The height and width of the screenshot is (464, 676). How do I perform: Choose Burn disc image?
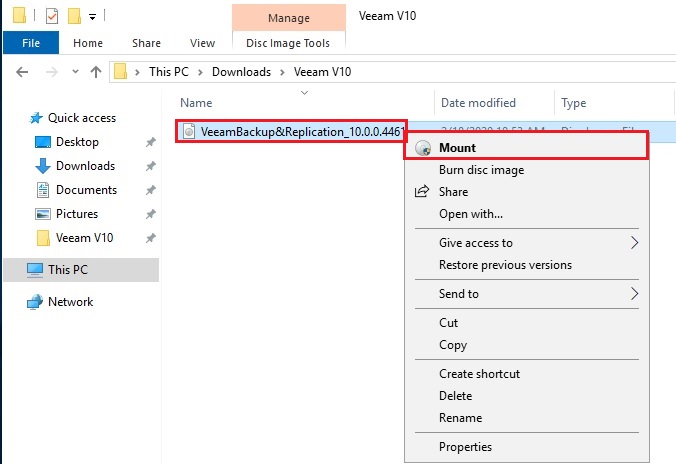482,170
